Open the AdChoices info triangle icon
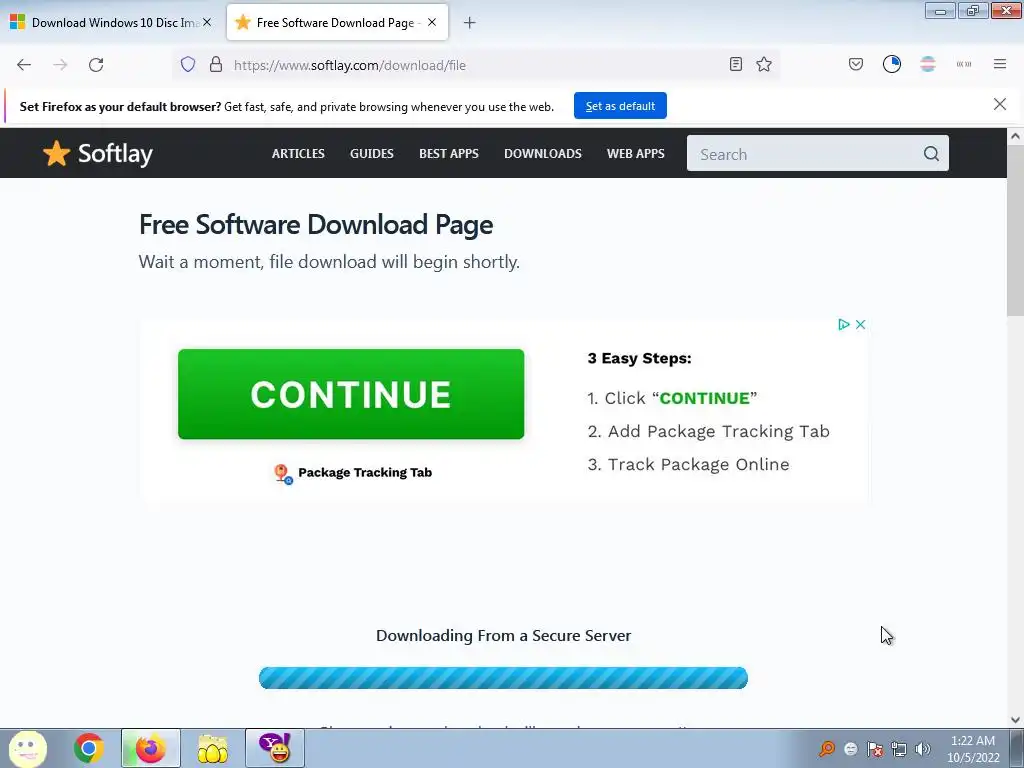 (x=844, y=325)
